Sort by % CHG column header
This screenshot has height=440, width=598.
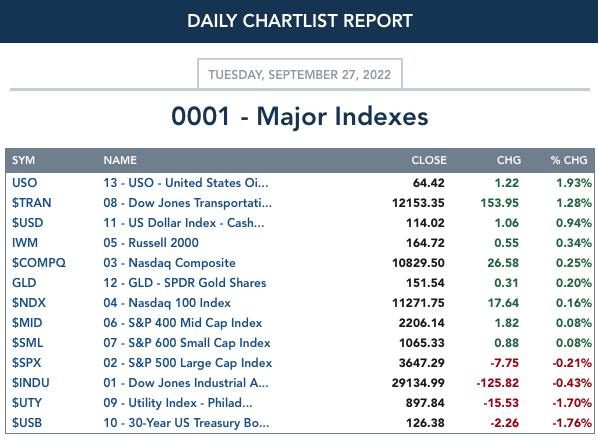pos(569,160)
